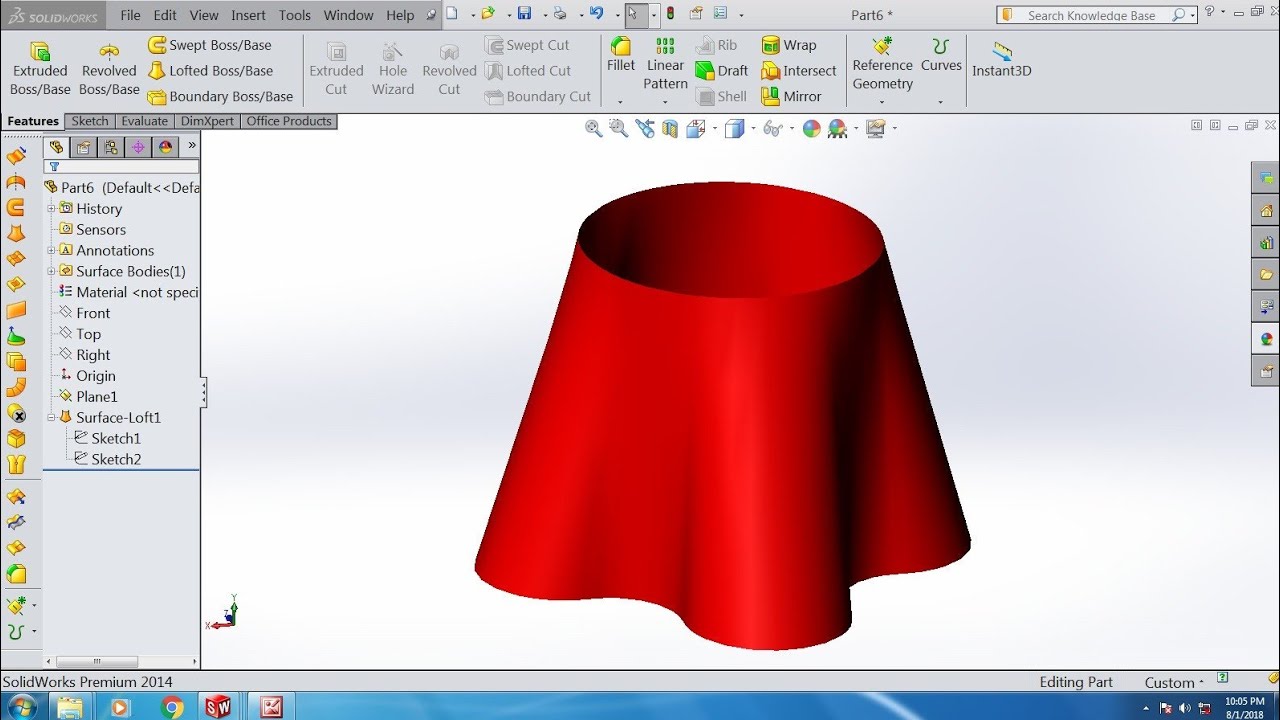Viewport: 1280px width, 720px height.
Task: Collapse the Surface-Loft1 feature node
Action: [x=51, y=417]
